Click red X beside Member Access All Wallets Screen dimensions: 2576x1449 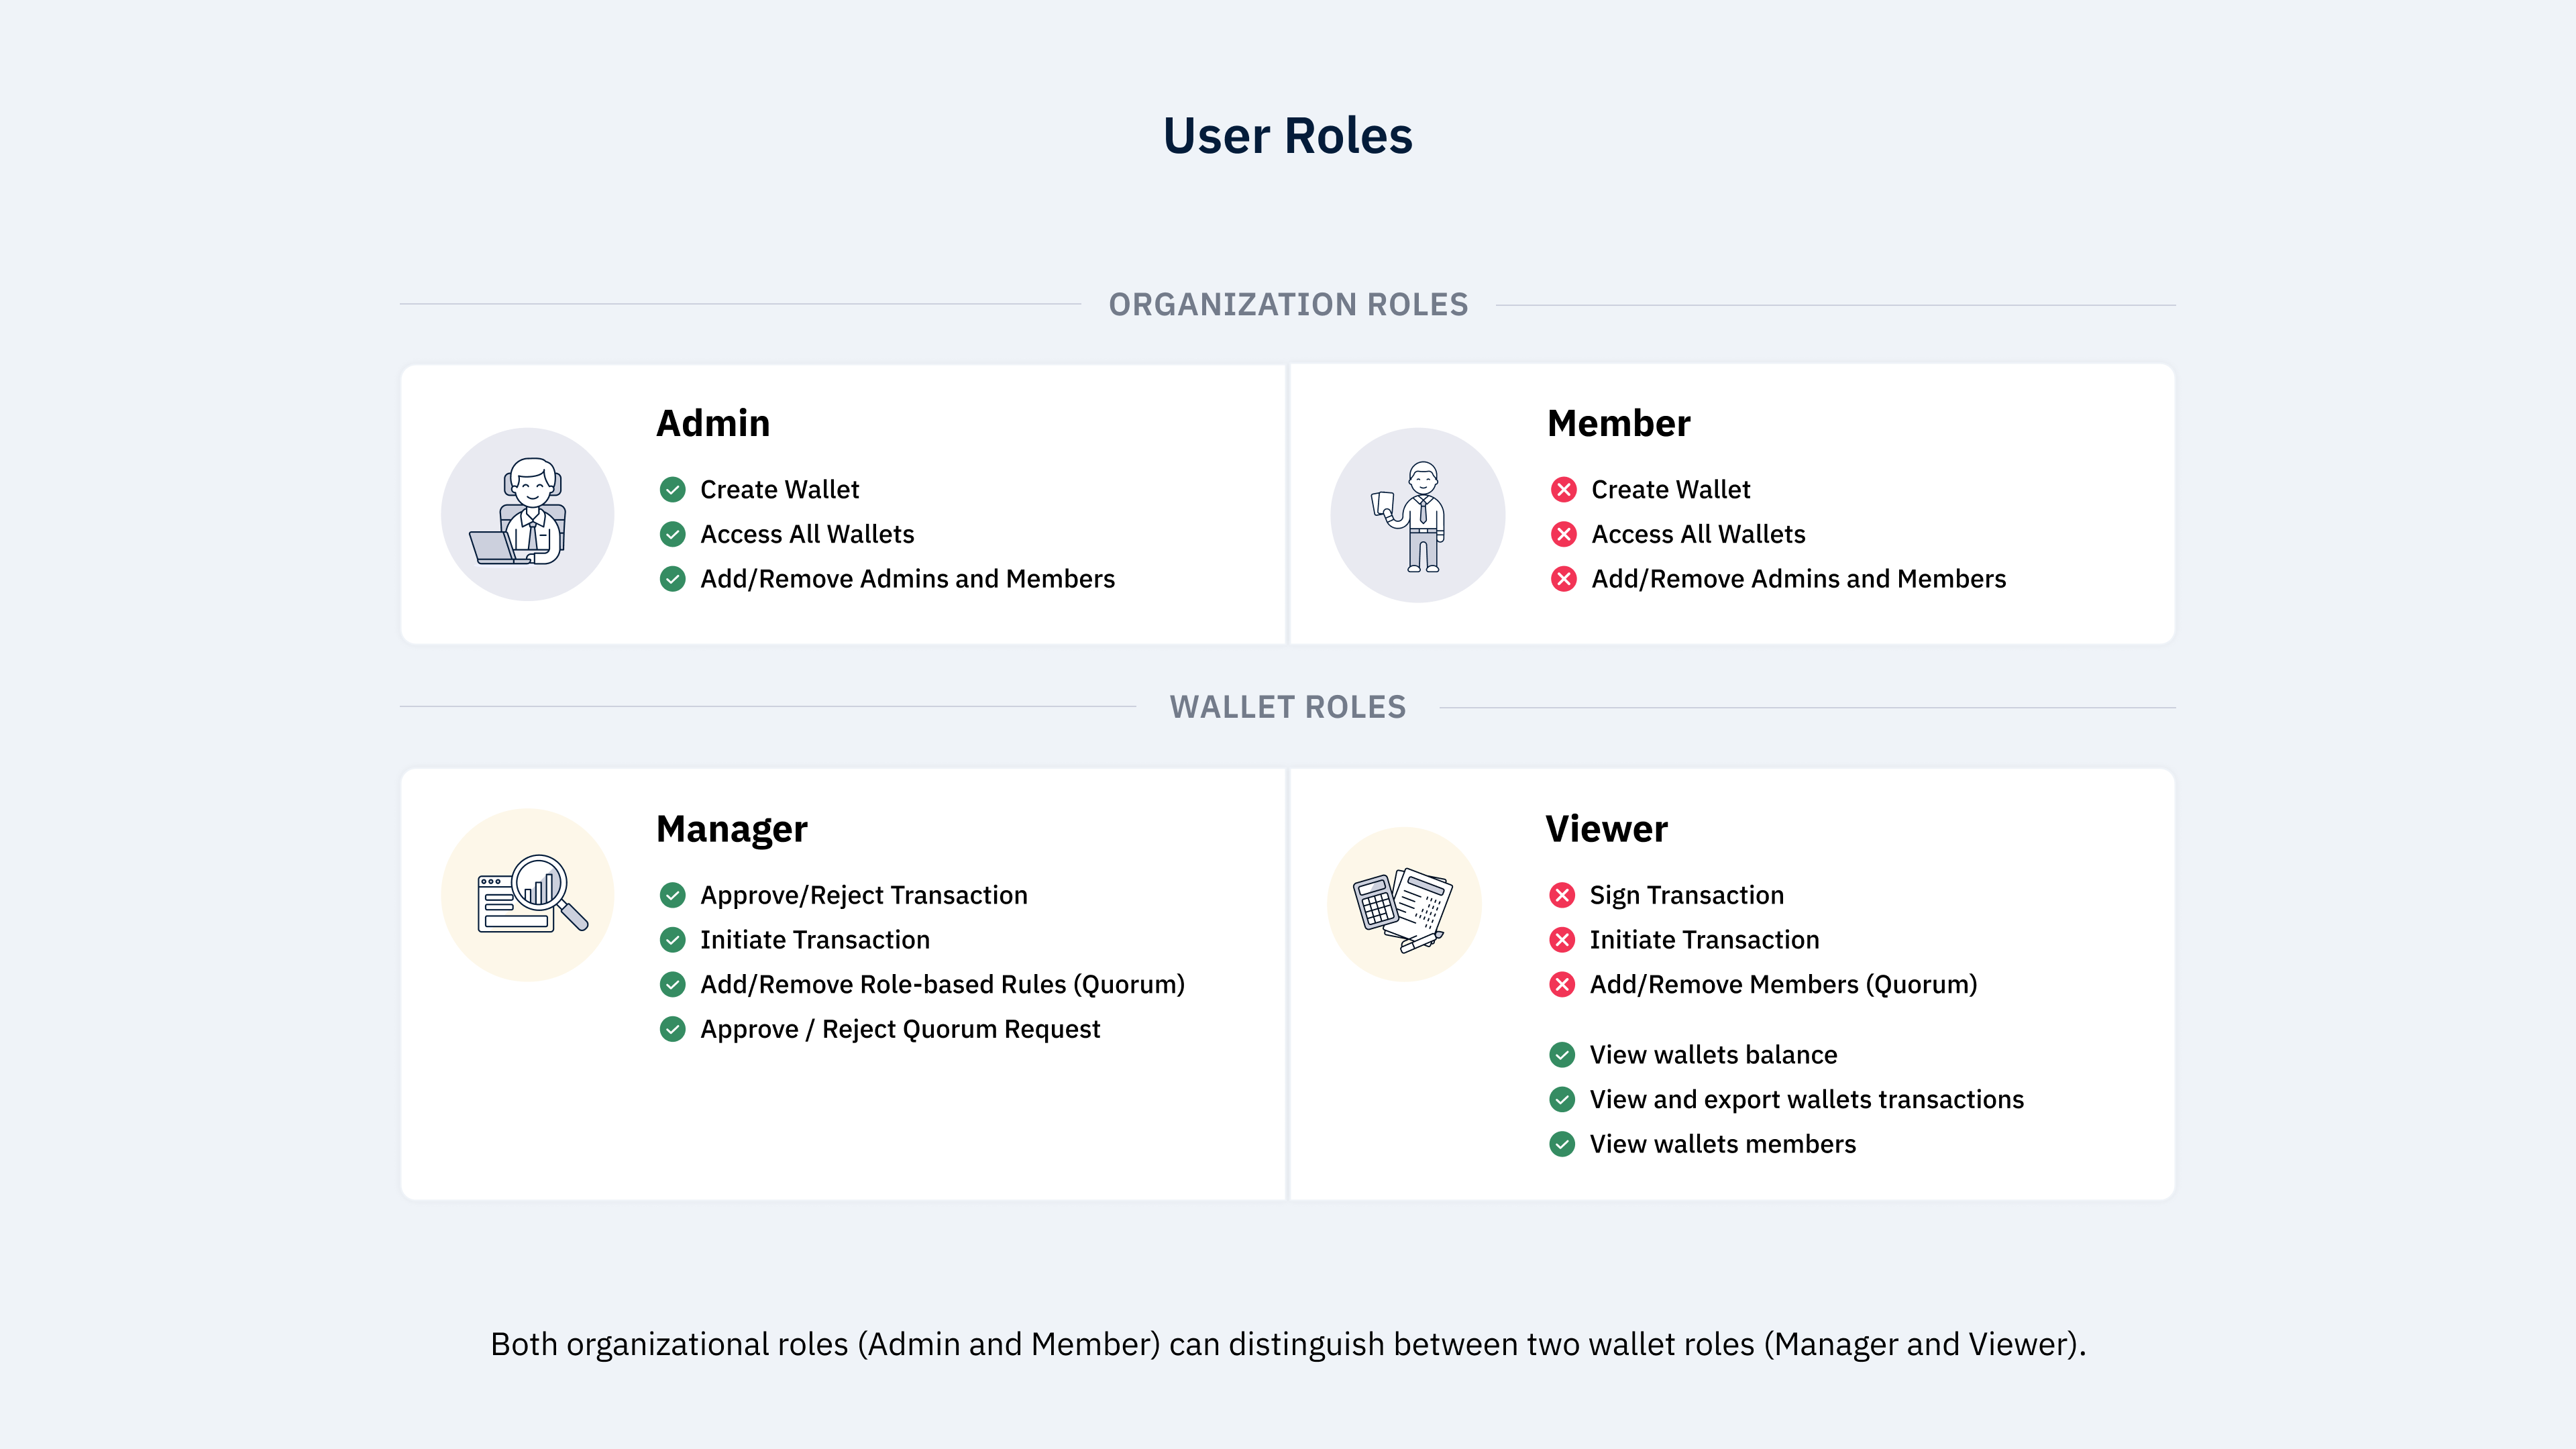pyautogui.click(x=1564, y=534)
